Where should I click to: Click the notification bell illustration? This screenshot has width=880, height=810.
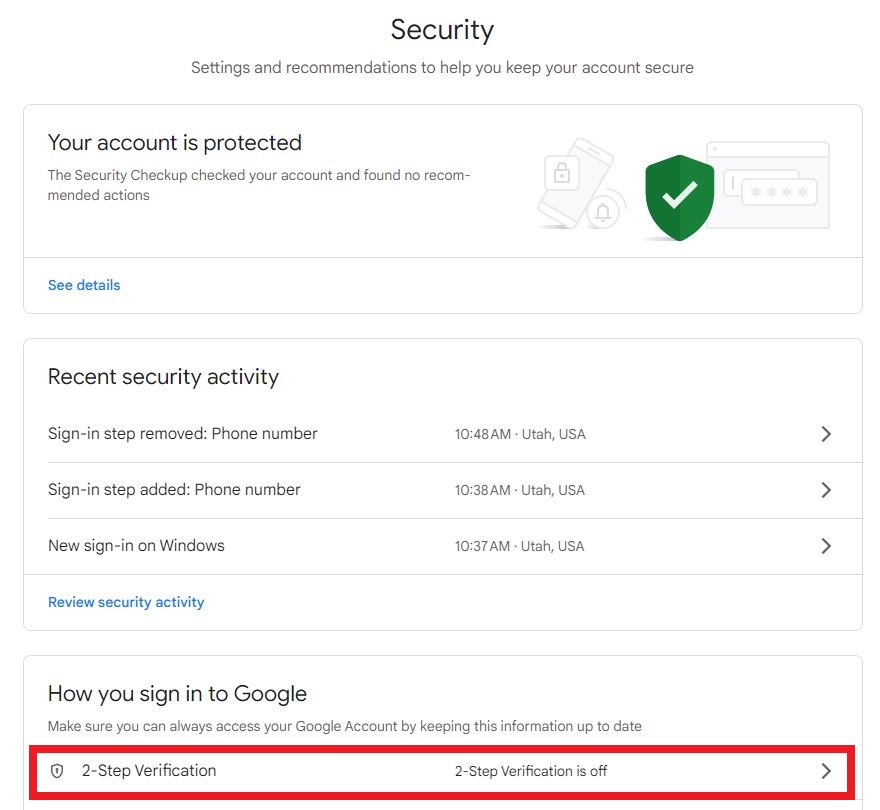[603, 212]
